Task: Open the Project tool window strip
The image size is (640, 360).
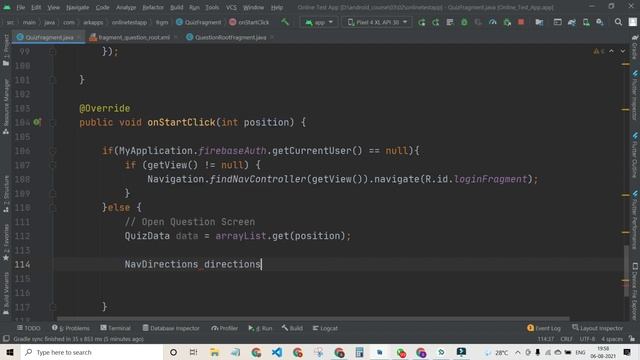Action: point(6,49)
